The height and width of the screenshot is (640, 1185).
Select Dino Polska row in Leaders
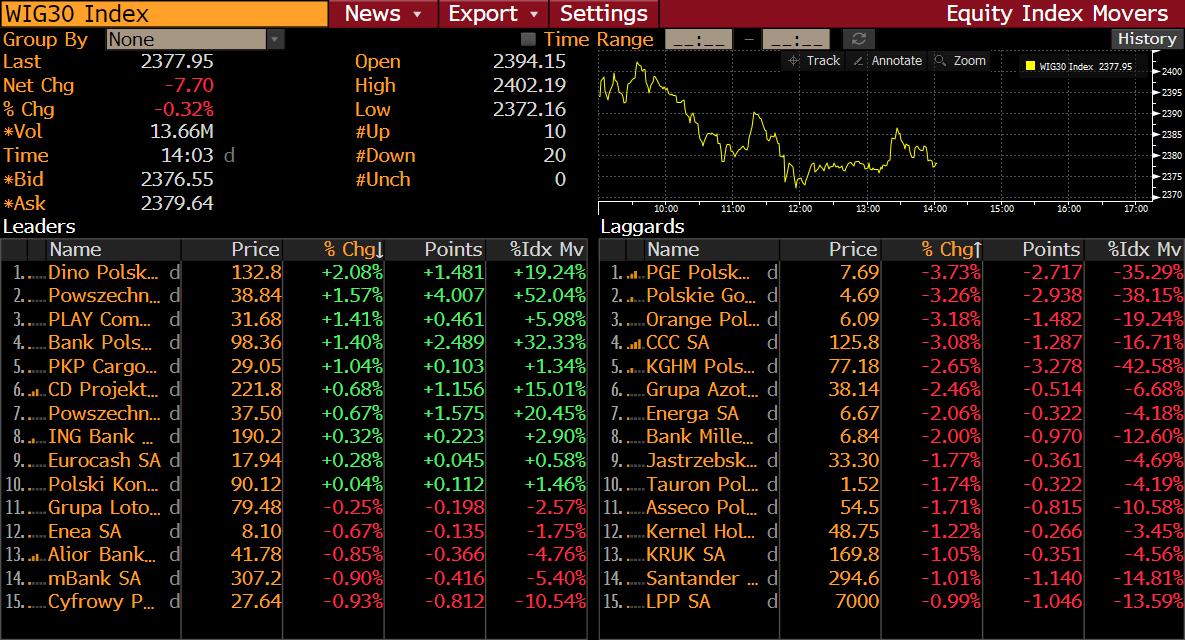click(x=294, y=273)
